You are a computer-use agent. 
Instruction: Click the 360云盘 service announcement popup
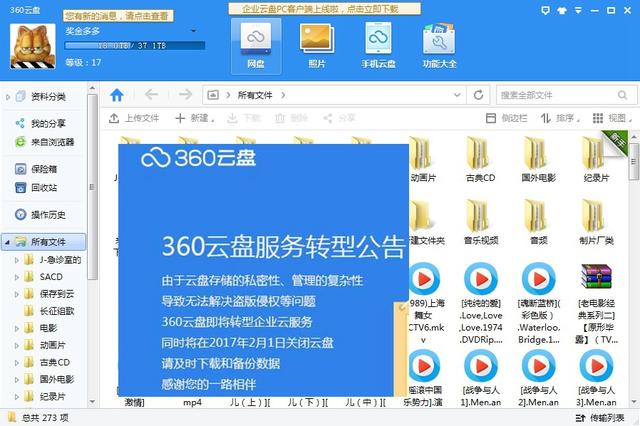tap(263, 270)
